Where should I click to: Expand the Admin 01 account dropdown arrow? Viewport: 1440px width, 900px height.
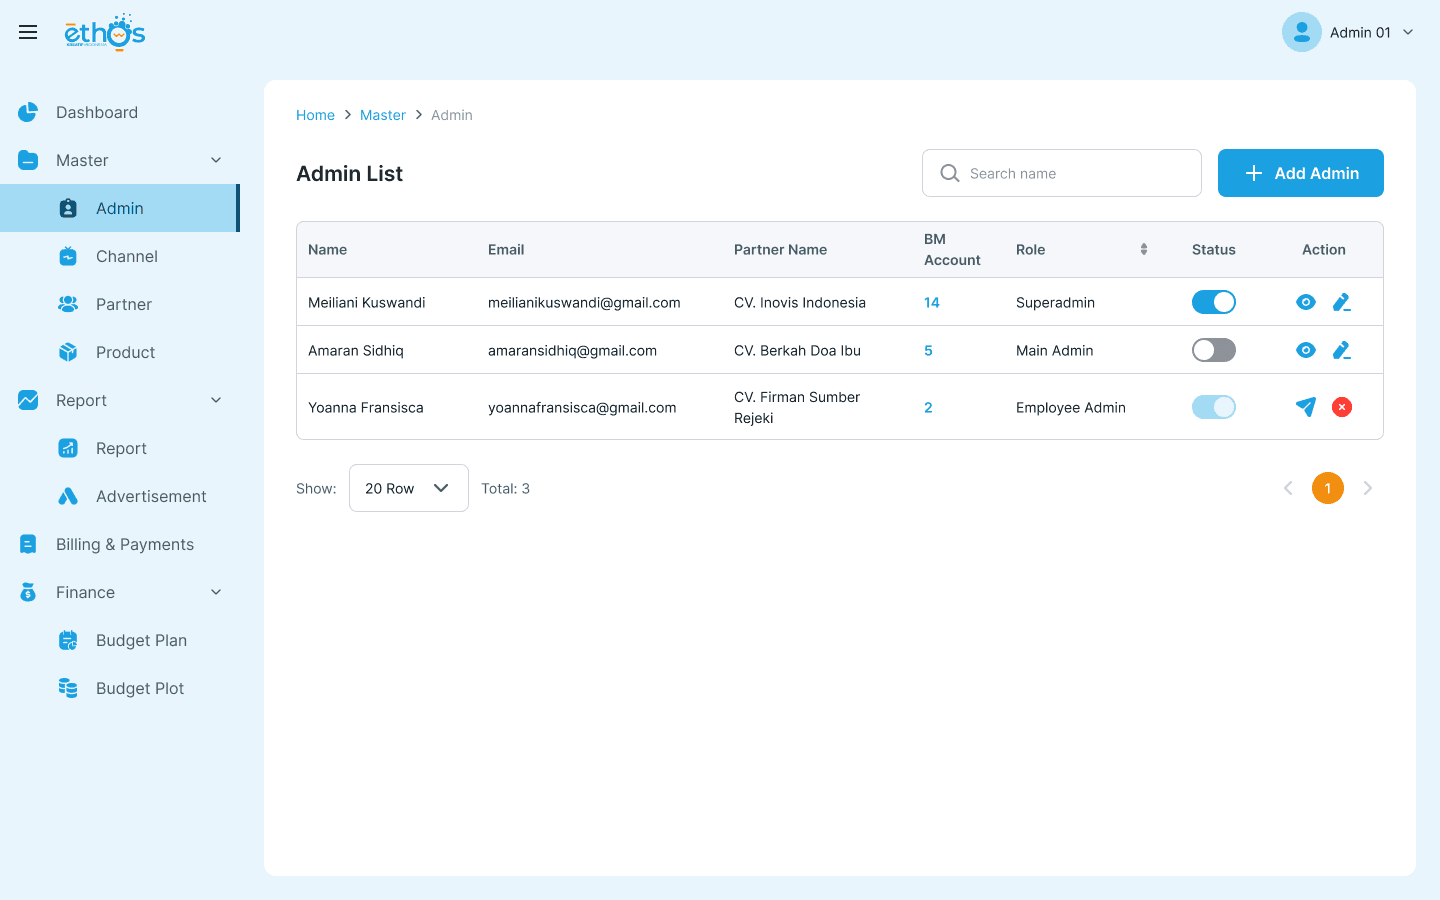click(1408, 32)
